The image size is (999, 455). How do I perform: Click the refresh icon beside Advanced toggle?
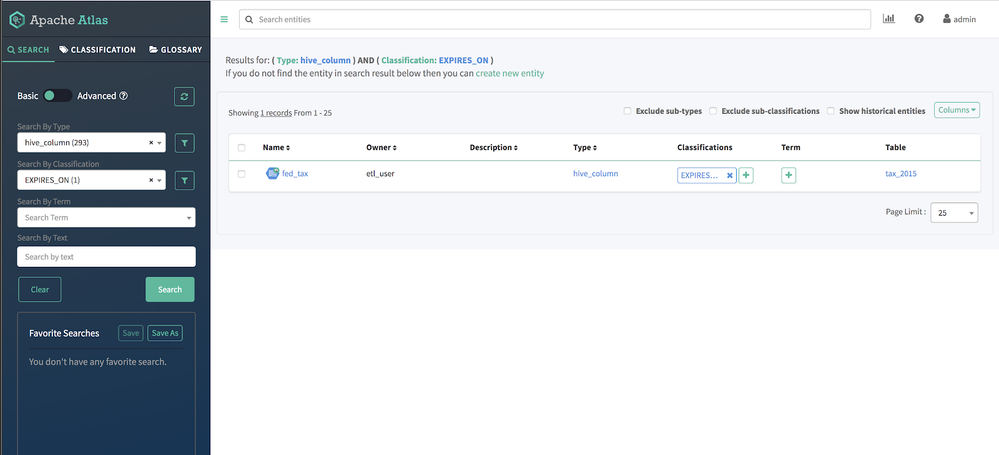coord(183,96)
